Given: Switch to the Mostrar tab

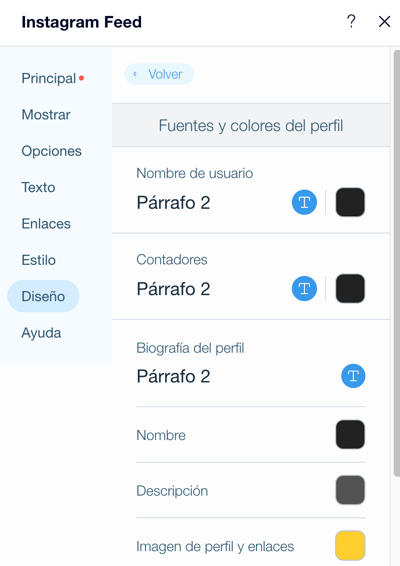Looking at the screenshot, I should [x=46, y=115].
